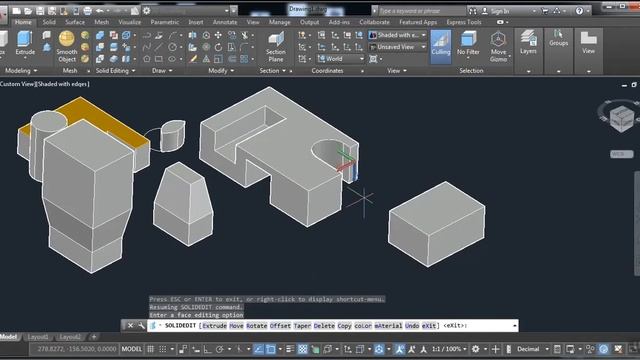Toggle grid display in status bar
Viewport: 640px width, 360px height.
point(151,349)
